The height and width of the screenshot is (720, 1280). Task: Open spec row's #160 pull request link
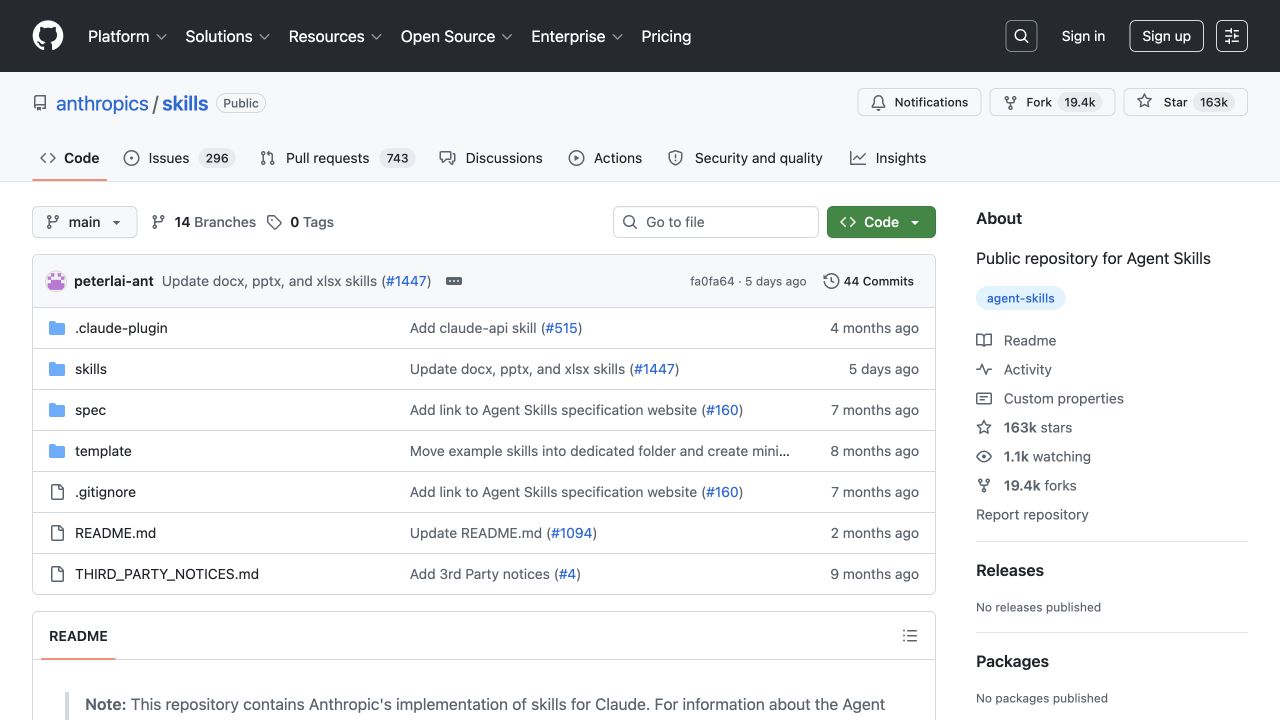click(722, 410)
